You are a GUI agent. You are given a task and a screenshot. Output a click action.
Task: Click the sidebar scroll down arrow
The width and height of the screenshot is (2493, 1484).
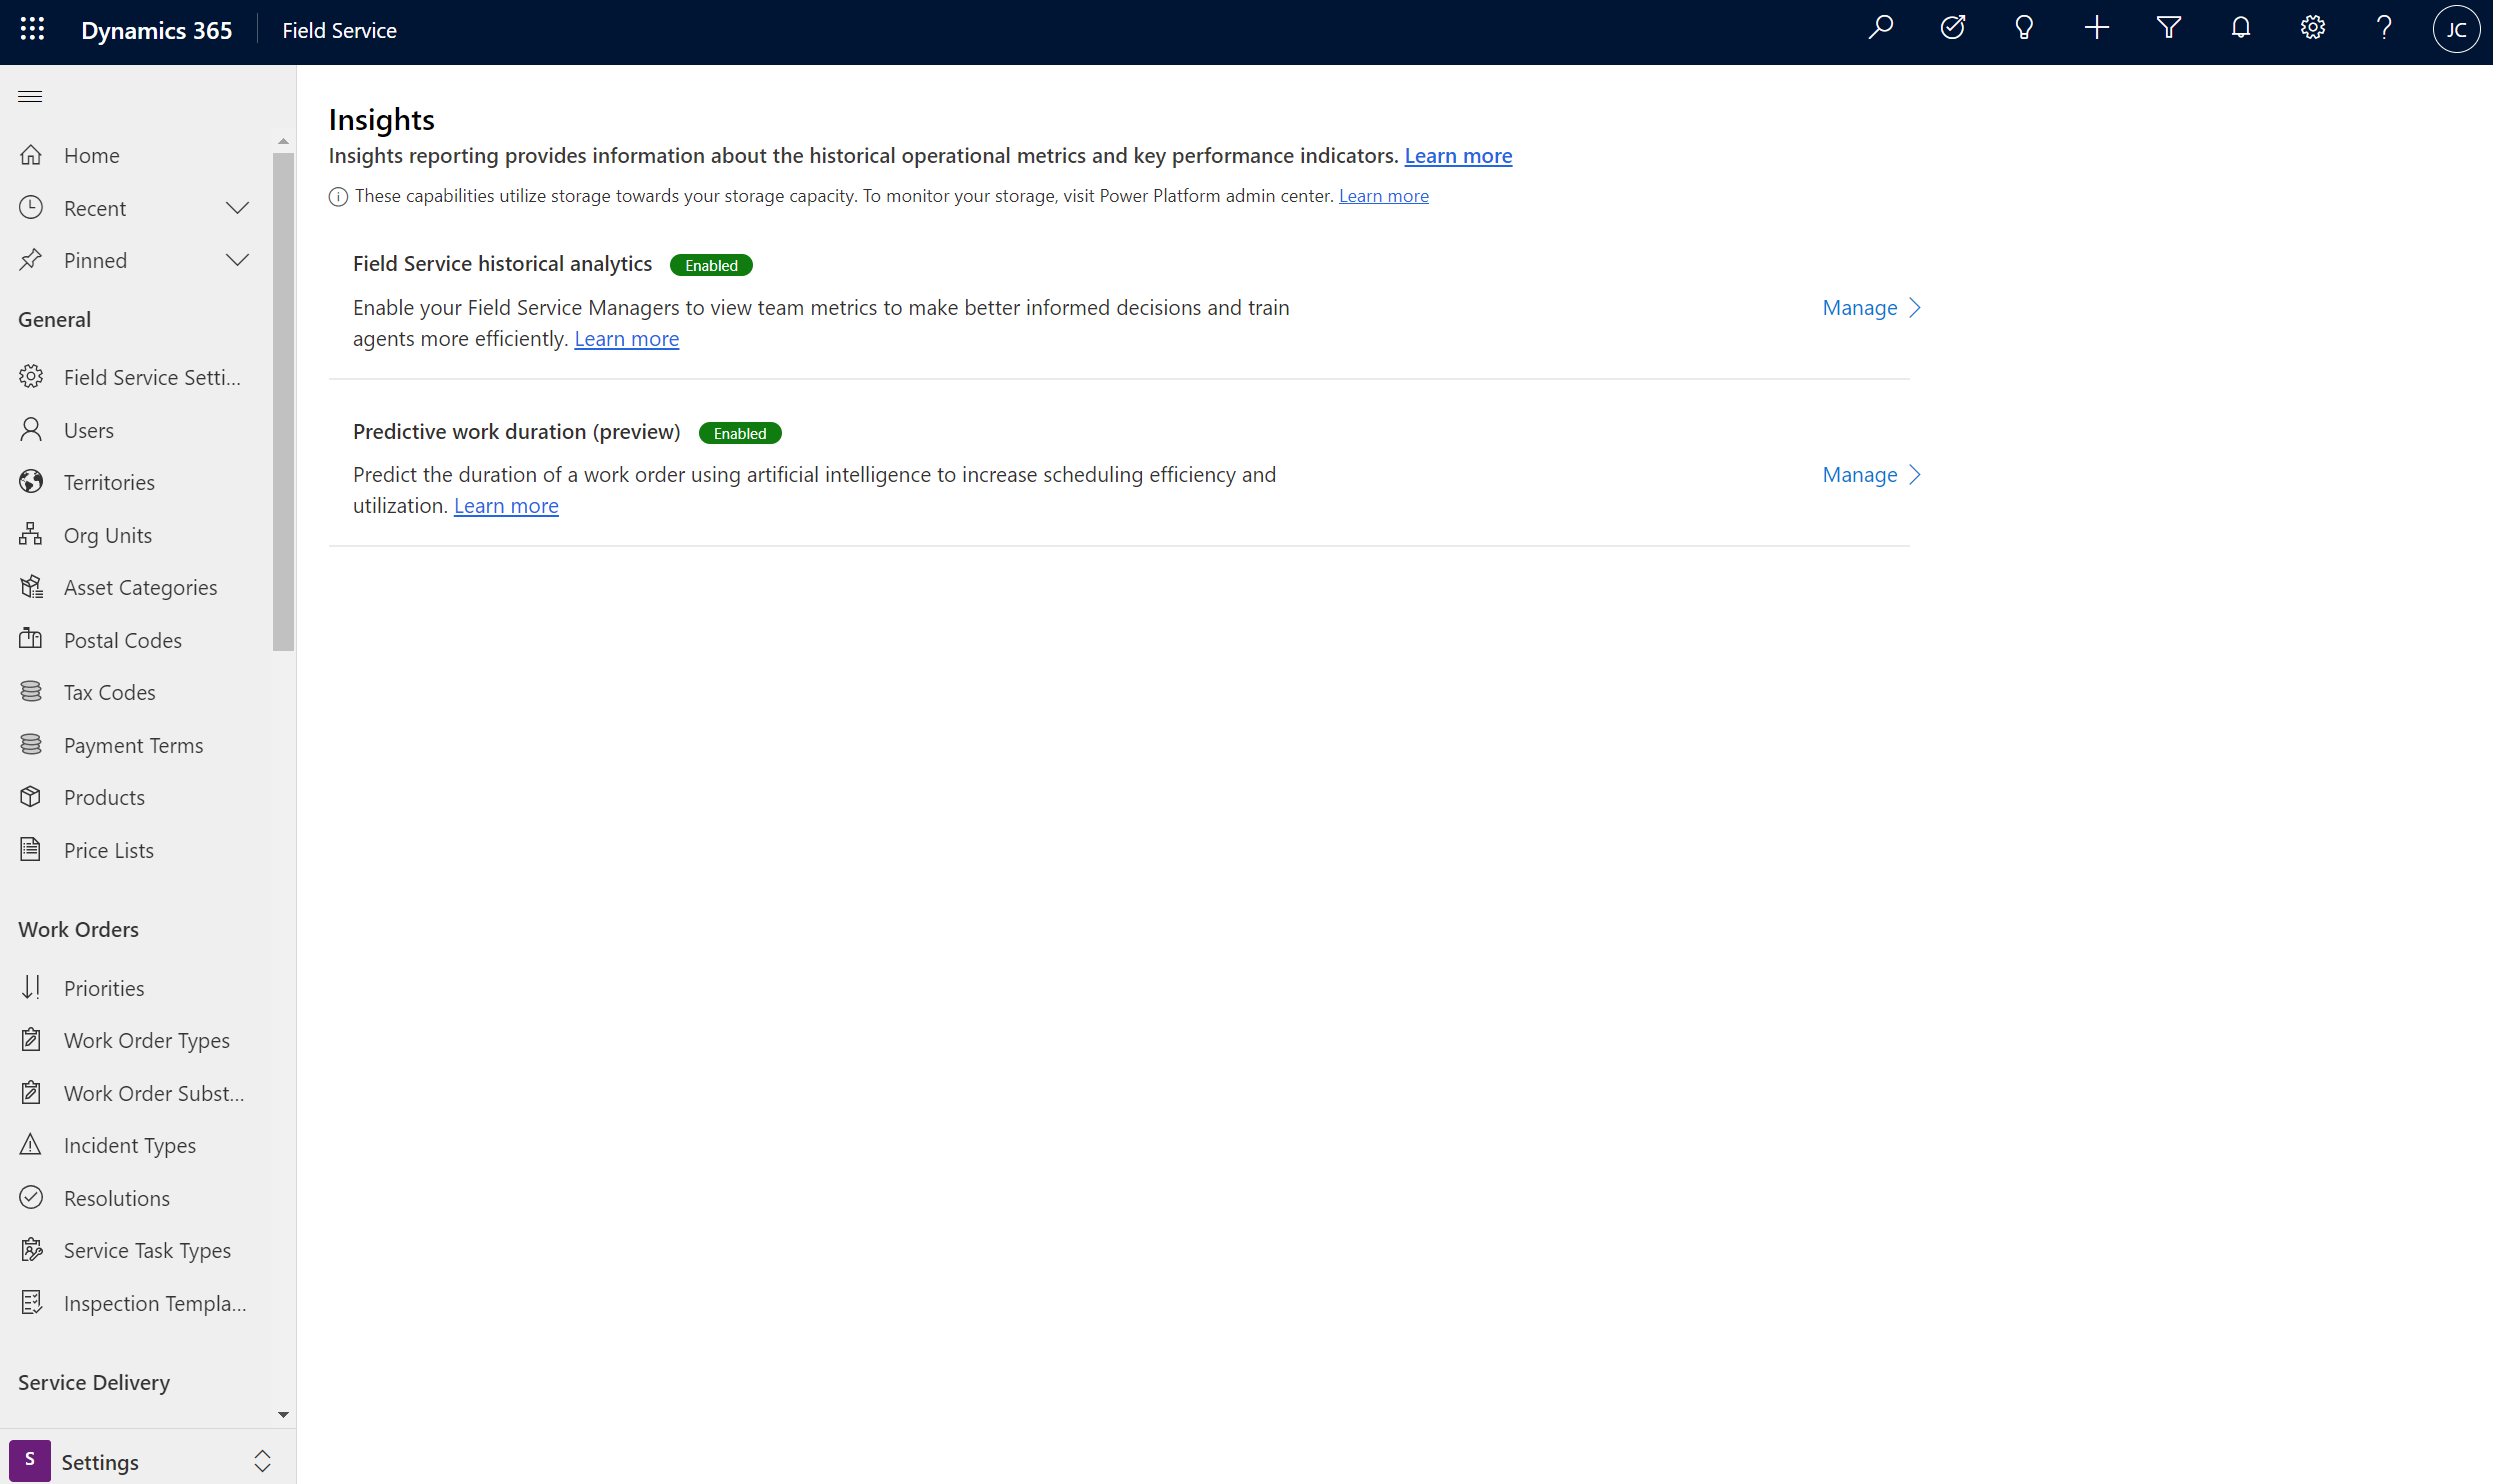click(283, 1414)
